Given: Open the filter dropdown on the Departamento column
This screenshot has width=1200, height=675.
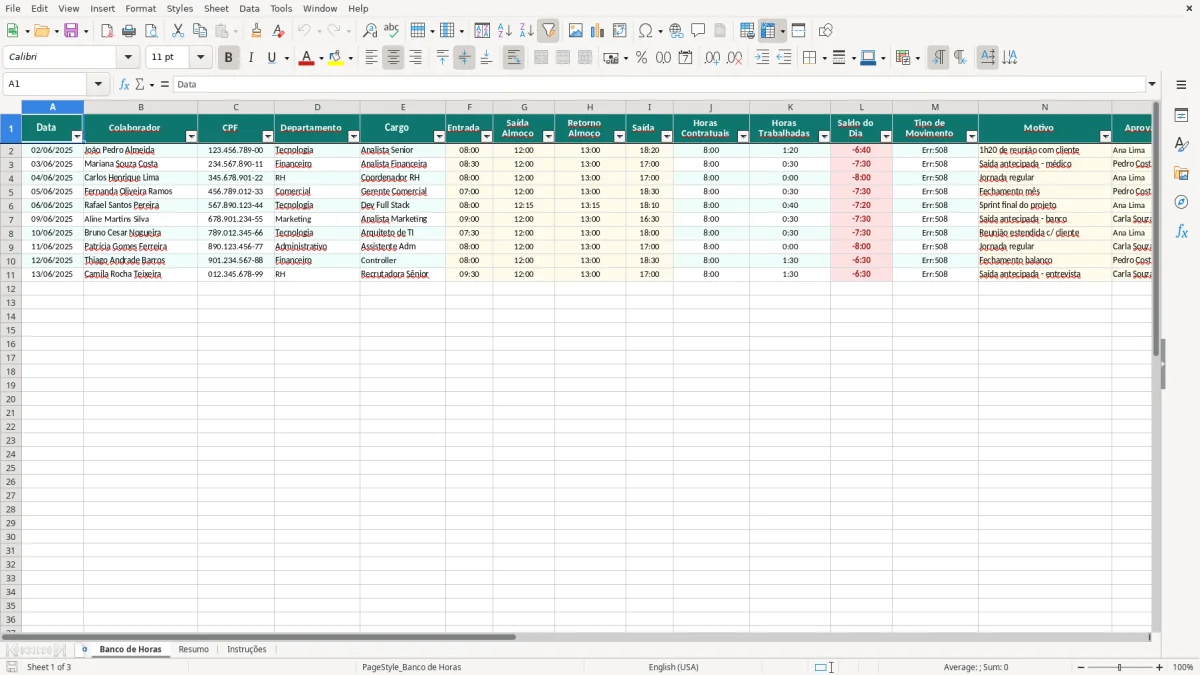Looking at the screenshot, I should coord(353,136).
